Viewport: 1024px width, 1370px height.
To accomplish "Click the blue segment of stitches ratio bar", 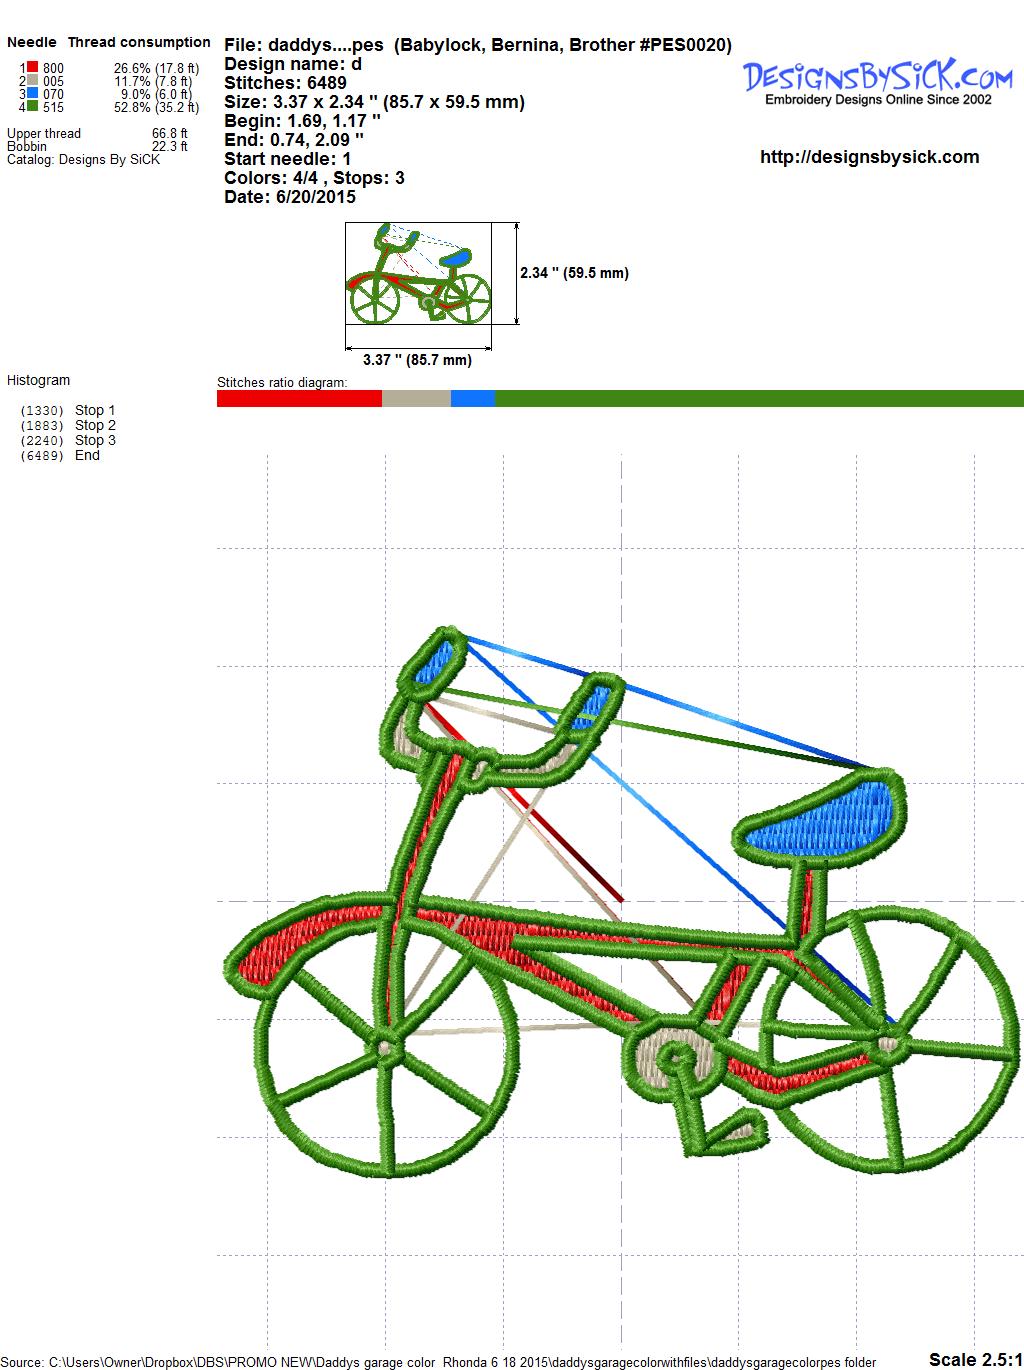I will pyautogui.click(x=472, y=398).
